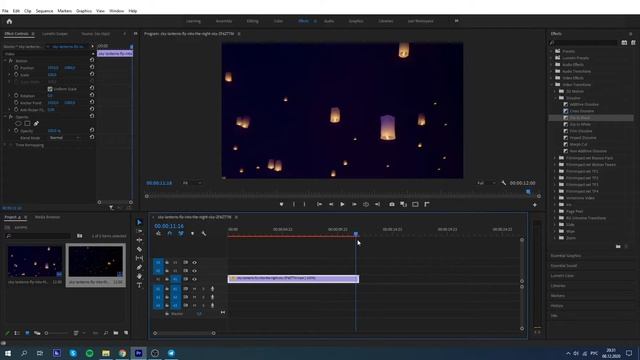The height and width of the screenshot is (360, 640).
Task: Select the Slip tool
Action: (139, 258)
